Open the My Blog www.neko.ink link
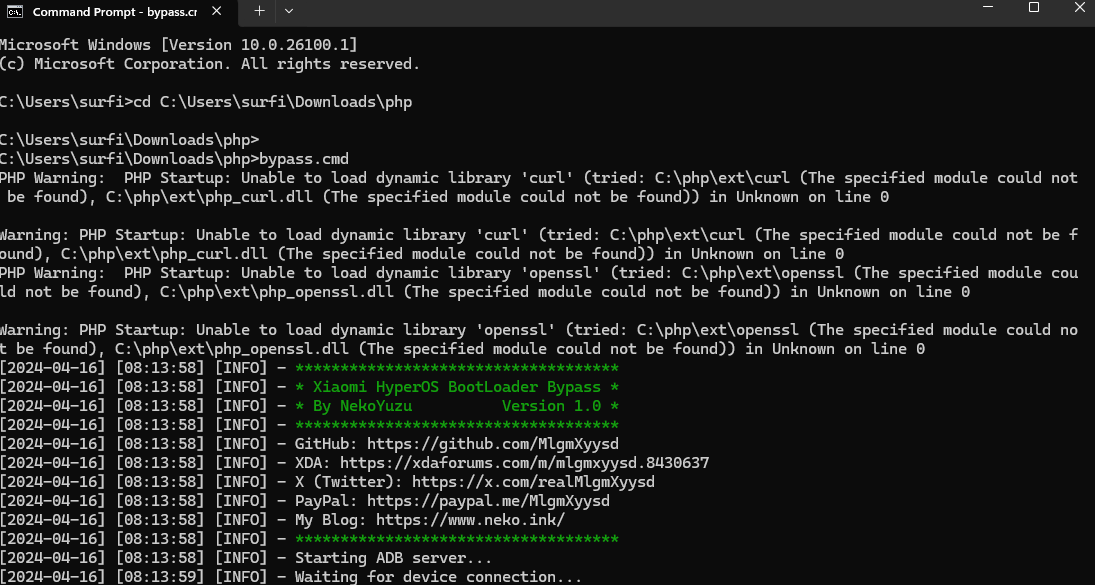The width and height of the screenshot is (1095, 585). point(470,520)
